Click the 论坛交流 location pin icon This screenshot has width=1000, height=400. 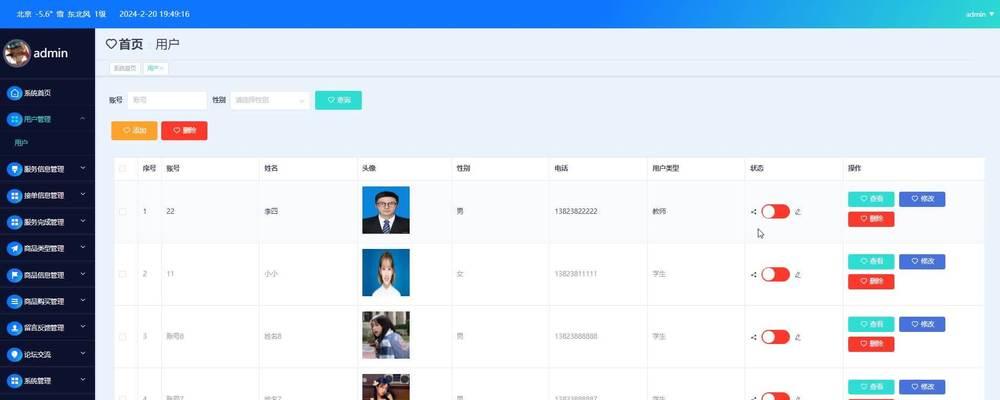point(15,354)
